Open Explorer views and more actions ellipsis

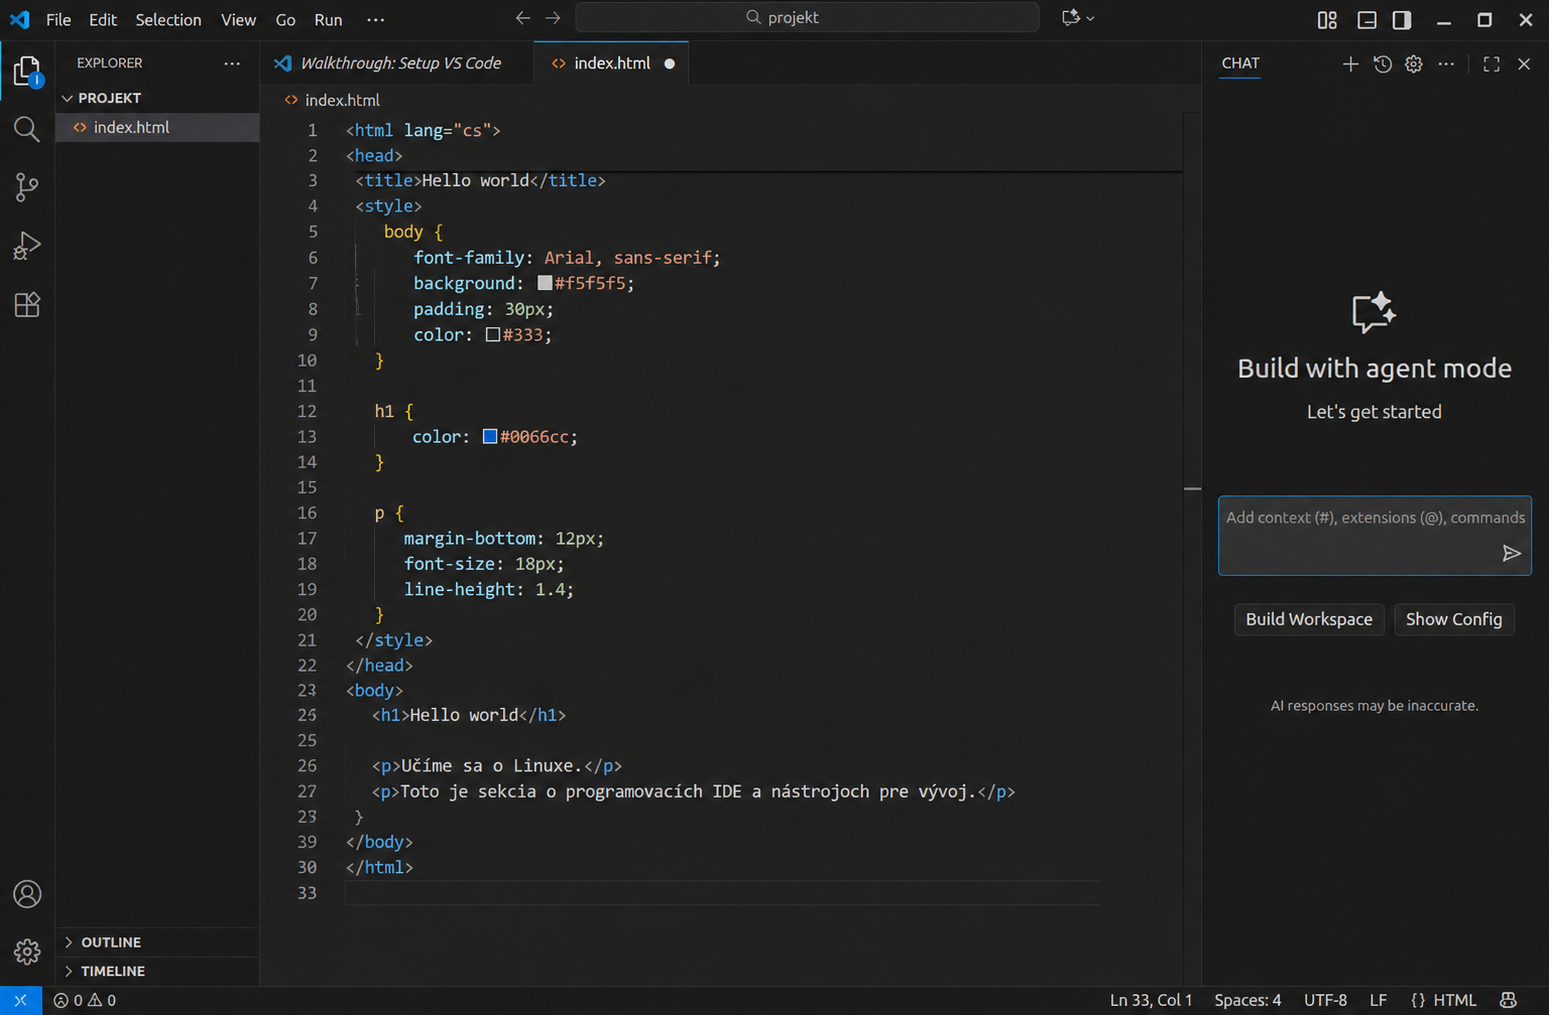click(x=232, y=63)
